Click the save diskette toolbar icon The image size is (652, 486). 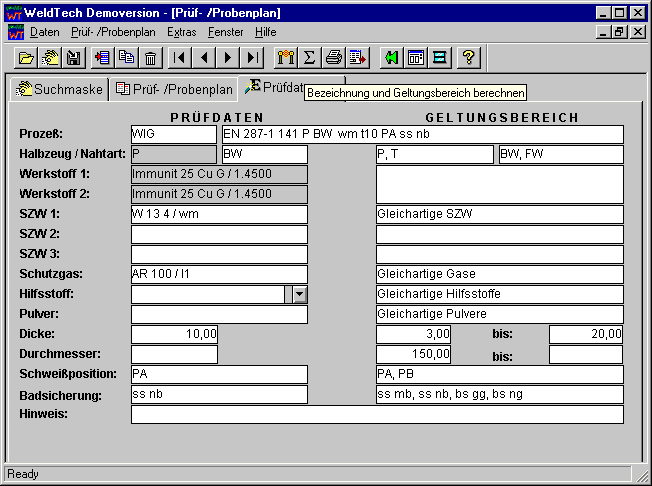pos(73,57)
